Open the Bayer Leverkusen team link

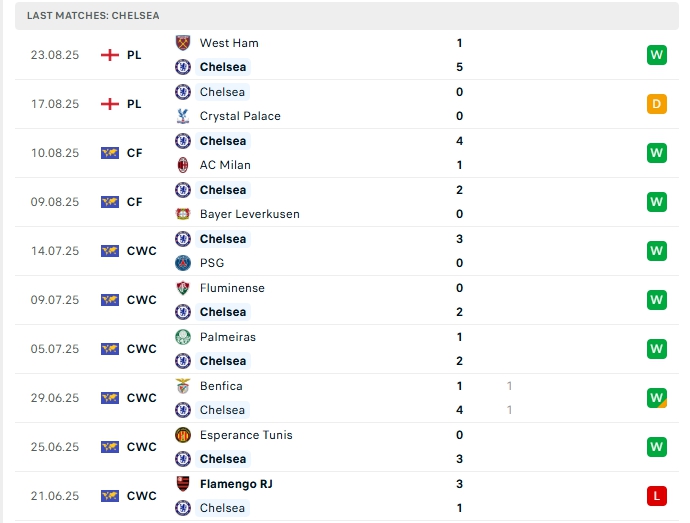coord(249,214)
